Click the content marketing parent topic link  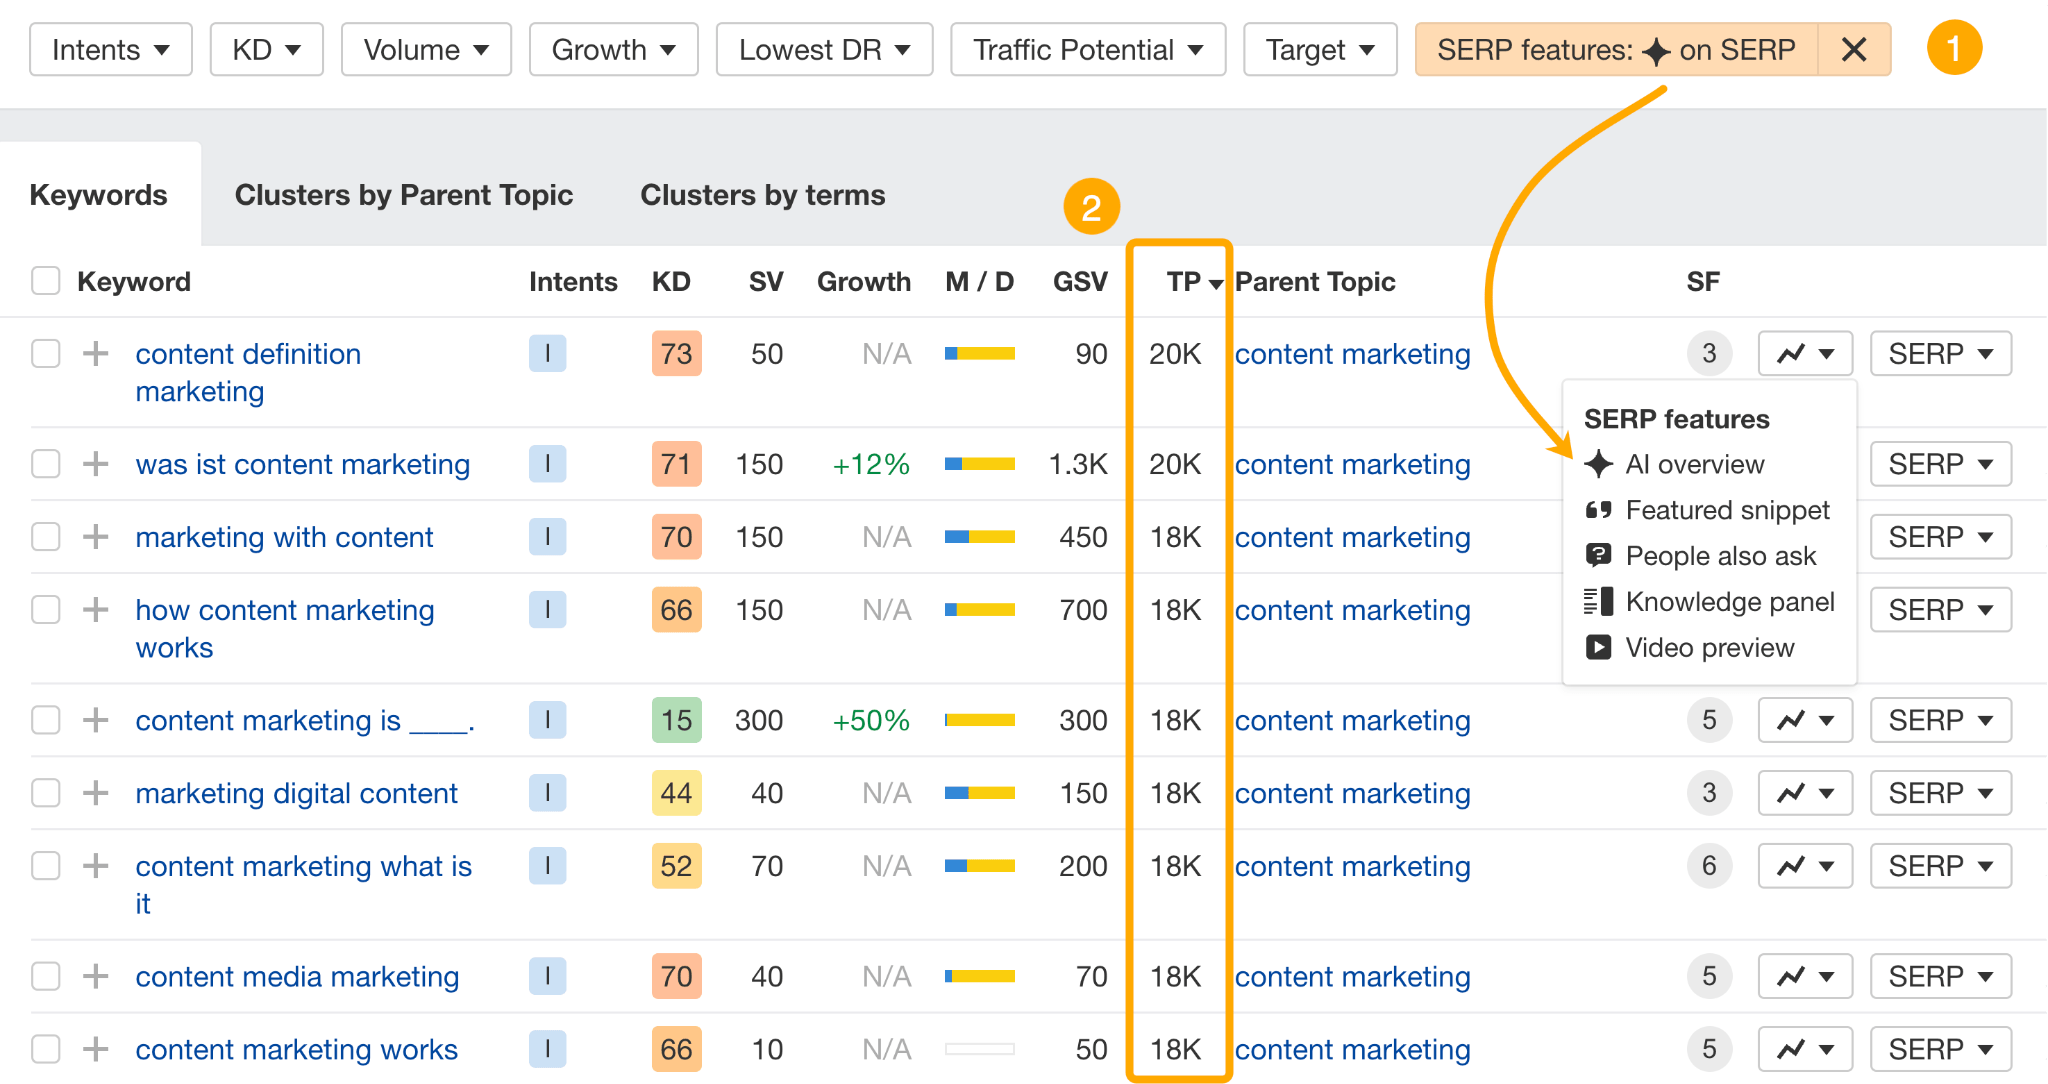click(x=1352, y=354)
